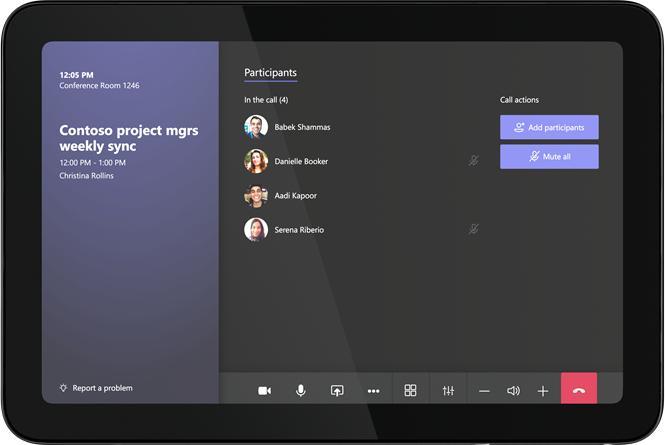Click the Report a problem link
The height and width of the screenshot is (445, 665).
click(102, 388)
